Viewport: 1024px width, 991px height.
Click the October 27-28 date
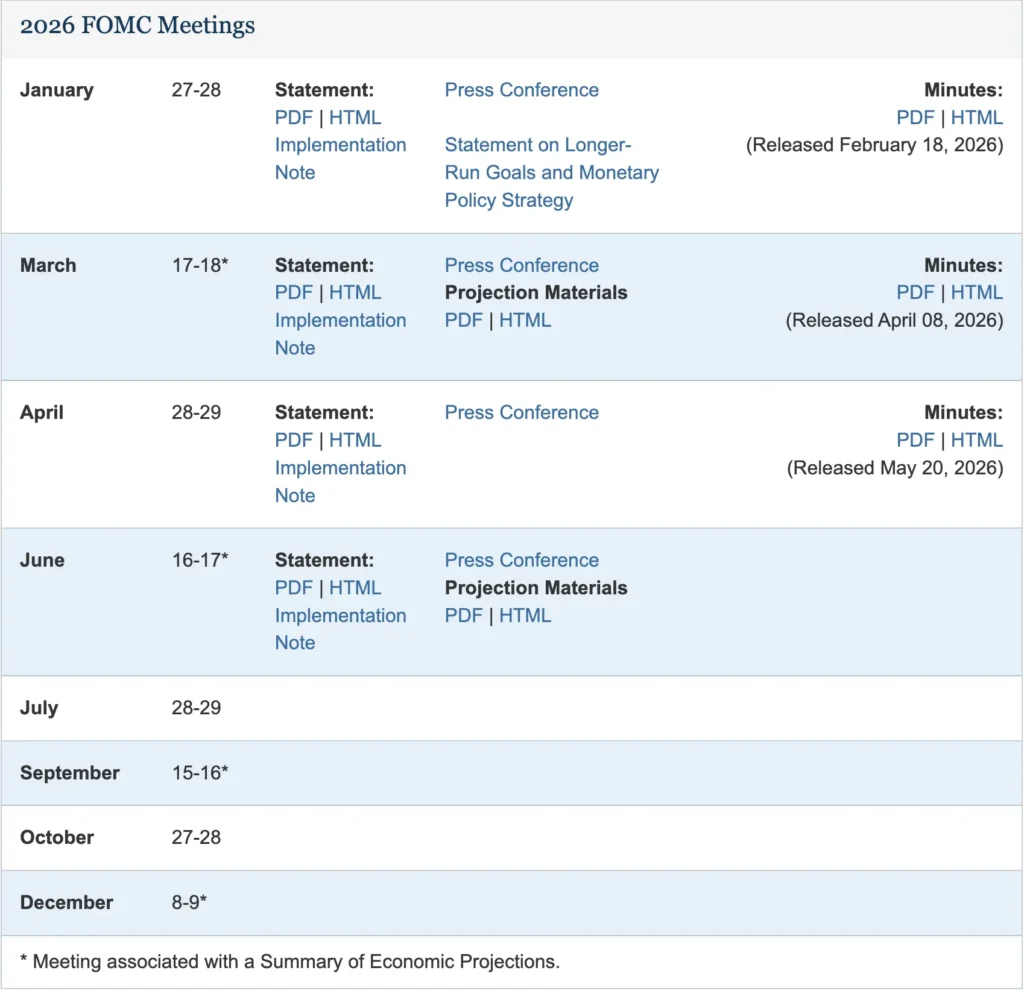point(196,837)
